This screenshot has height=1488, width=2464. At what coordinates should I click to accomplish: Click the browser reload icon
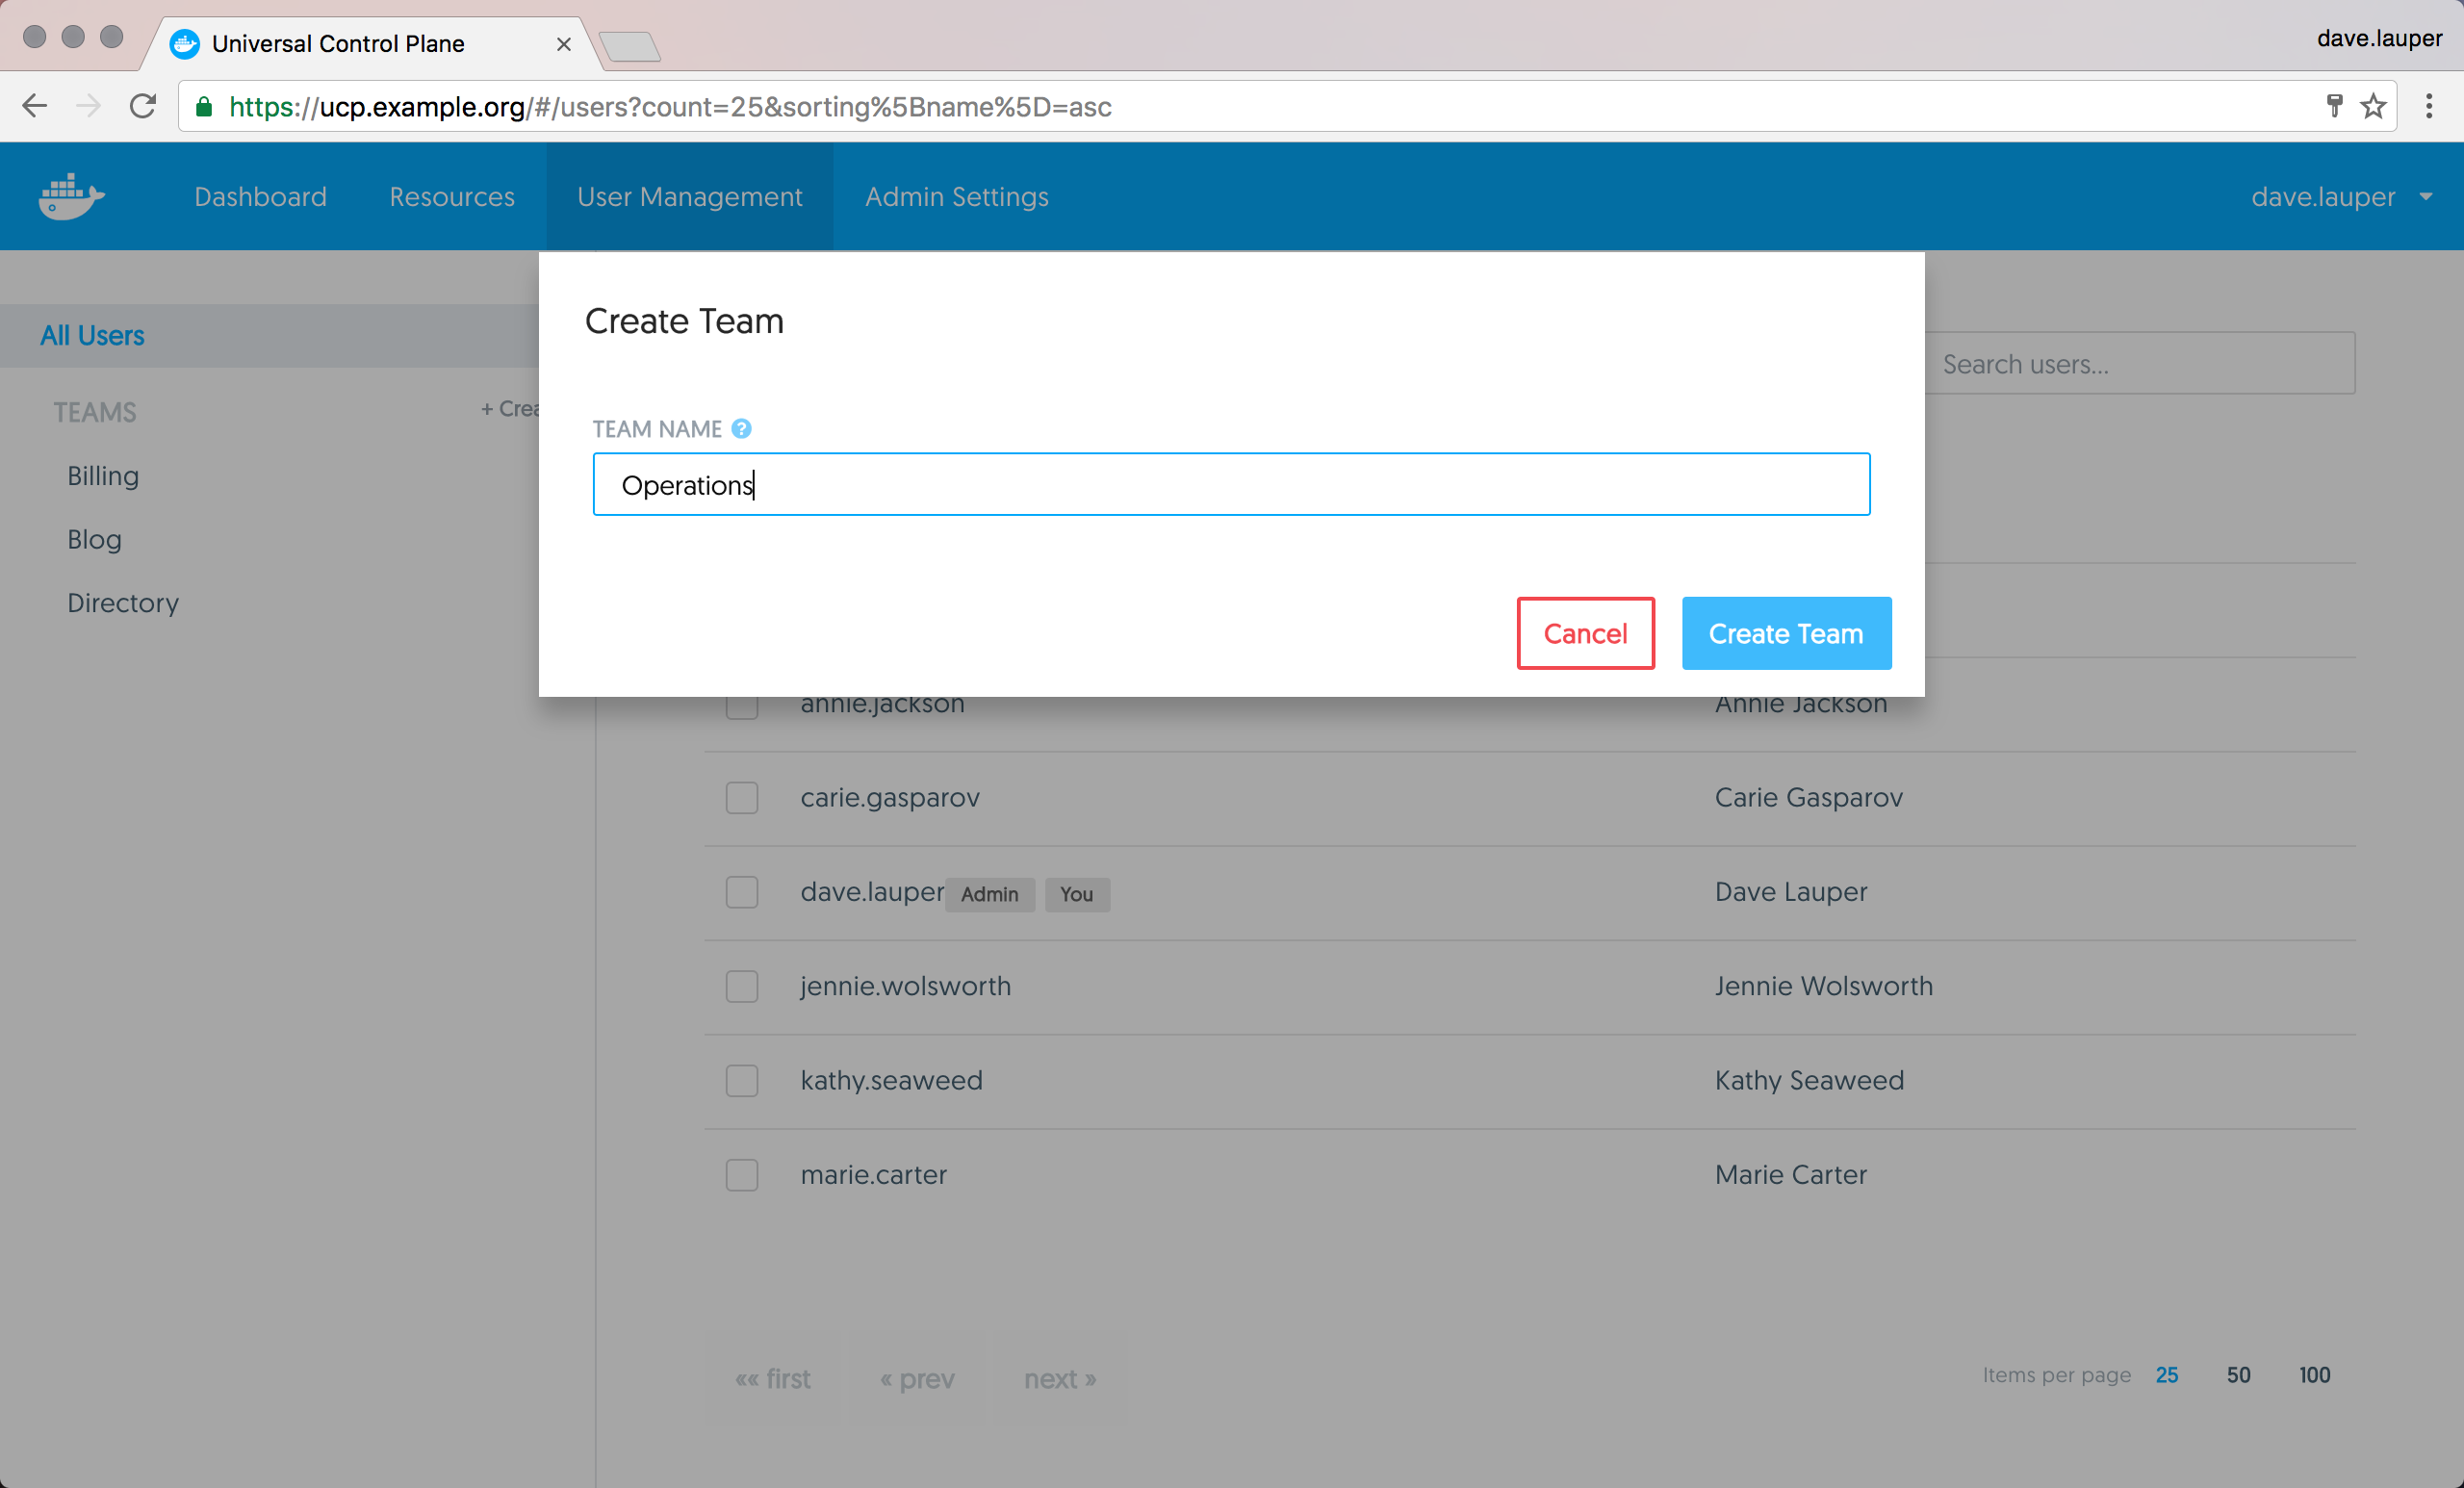coord(143,106)
